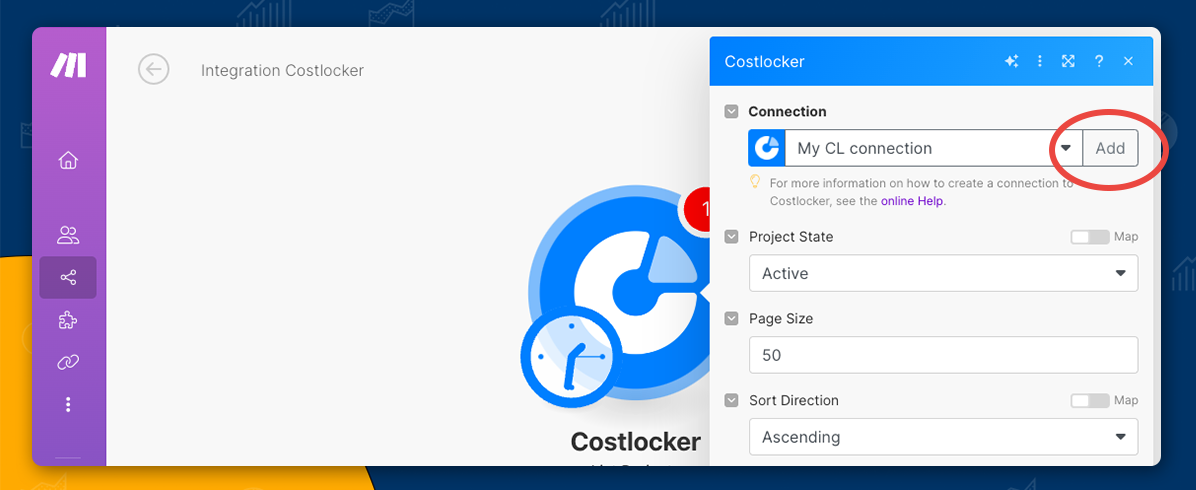Collapse the Connection field checkbox arrow
1196x490 pixels.
click(732, 112)
